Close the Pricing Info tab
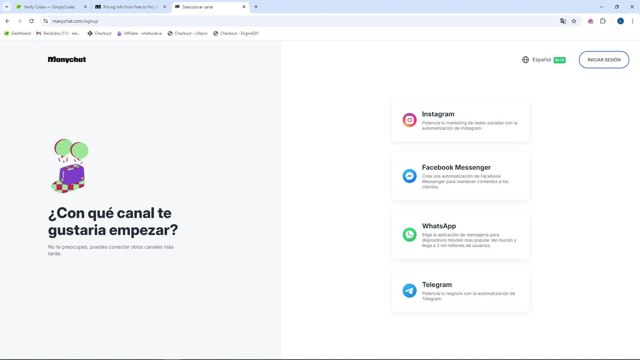The height and width of the screenshot is (360, 640). point(164,7)
